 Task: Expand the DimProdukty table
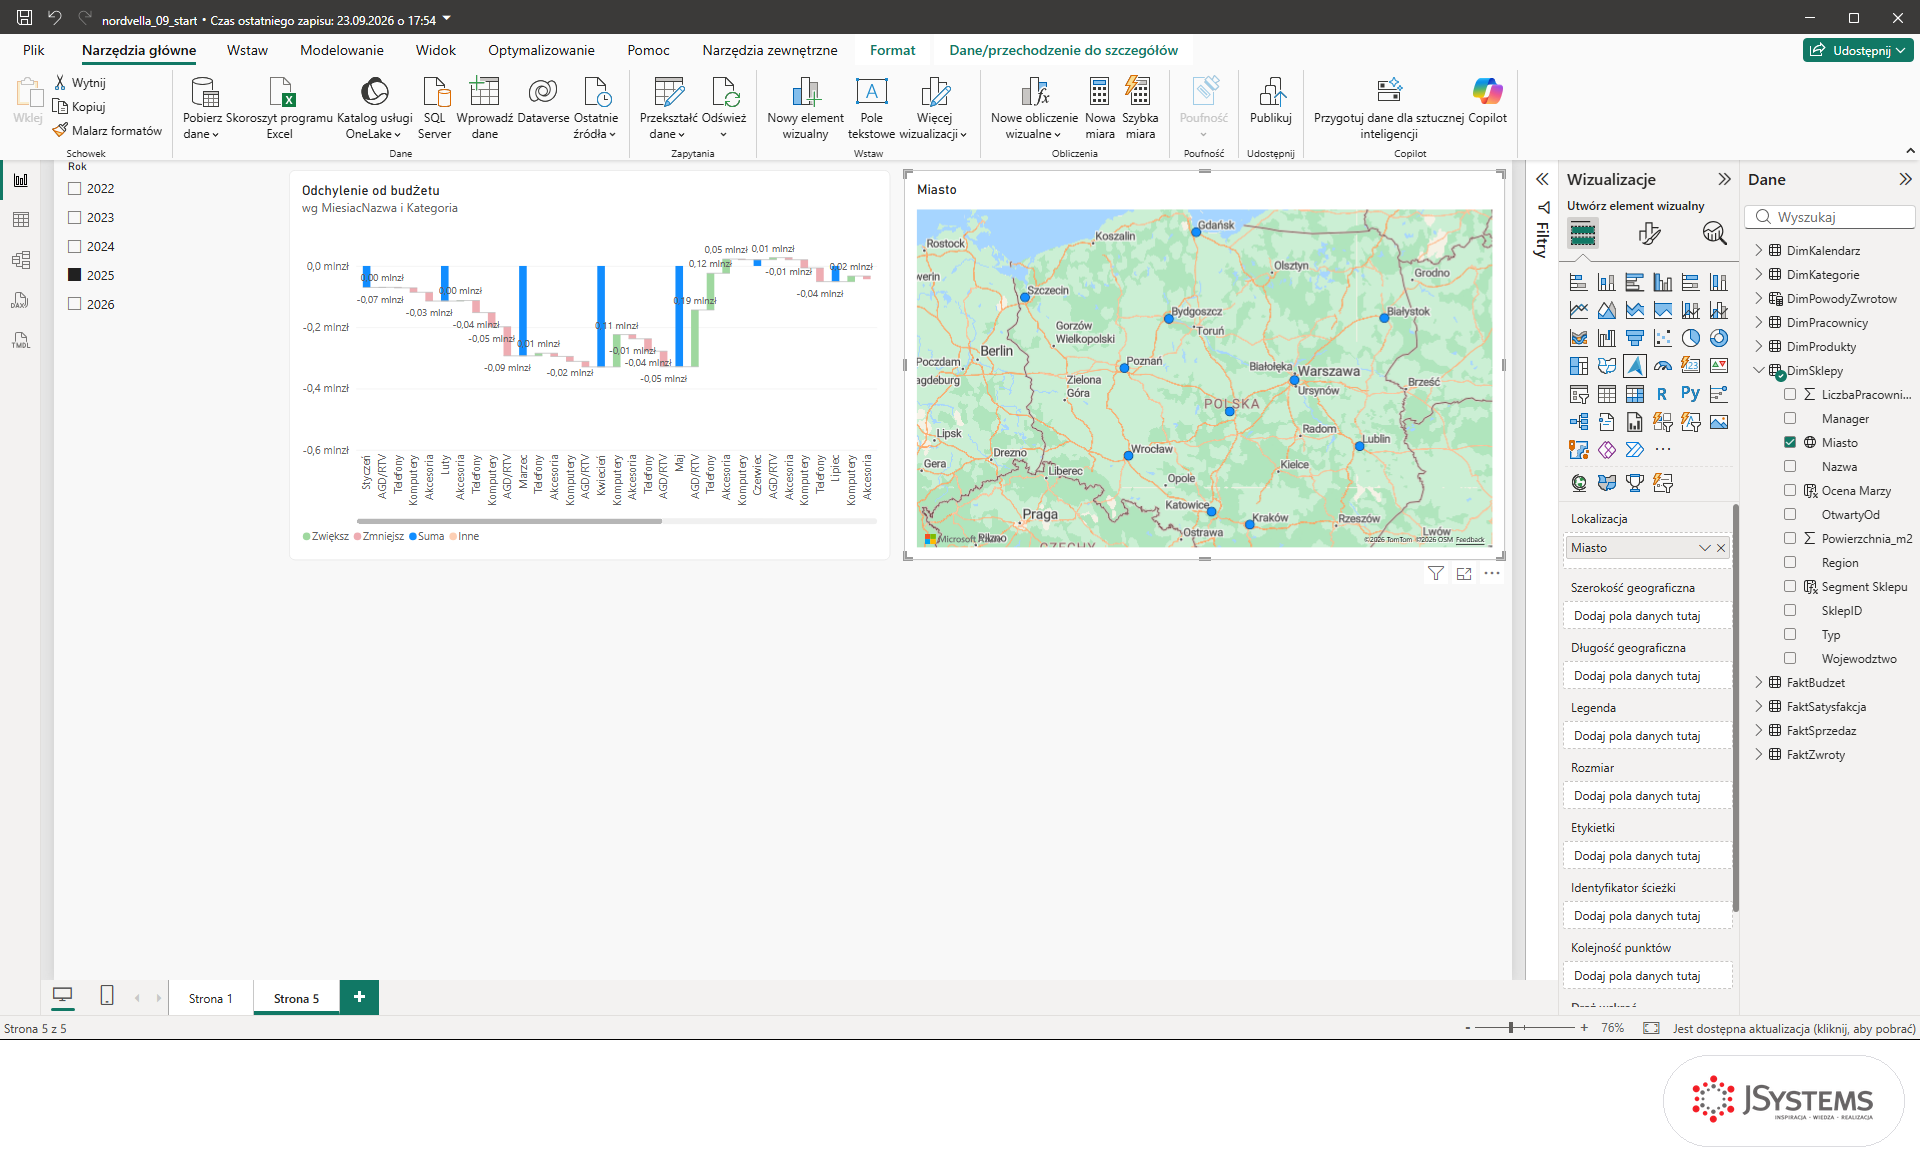(x=1759, y=346)
